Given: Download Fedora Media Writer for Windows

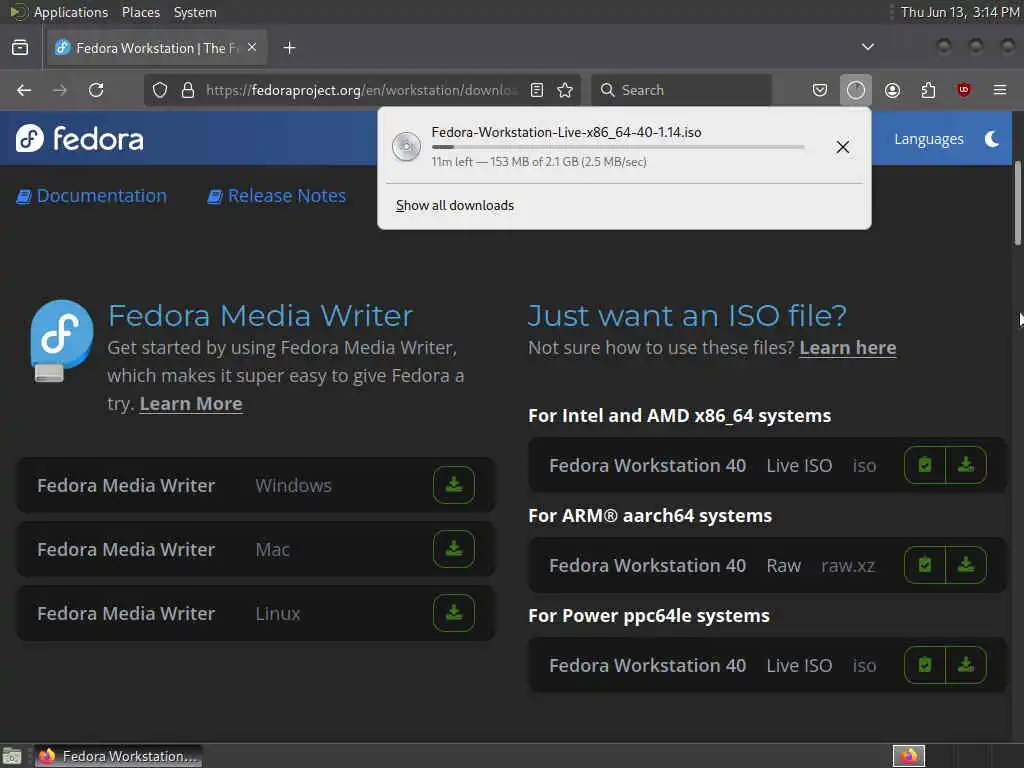Looking at the screenshot, I should coord(454,485).
